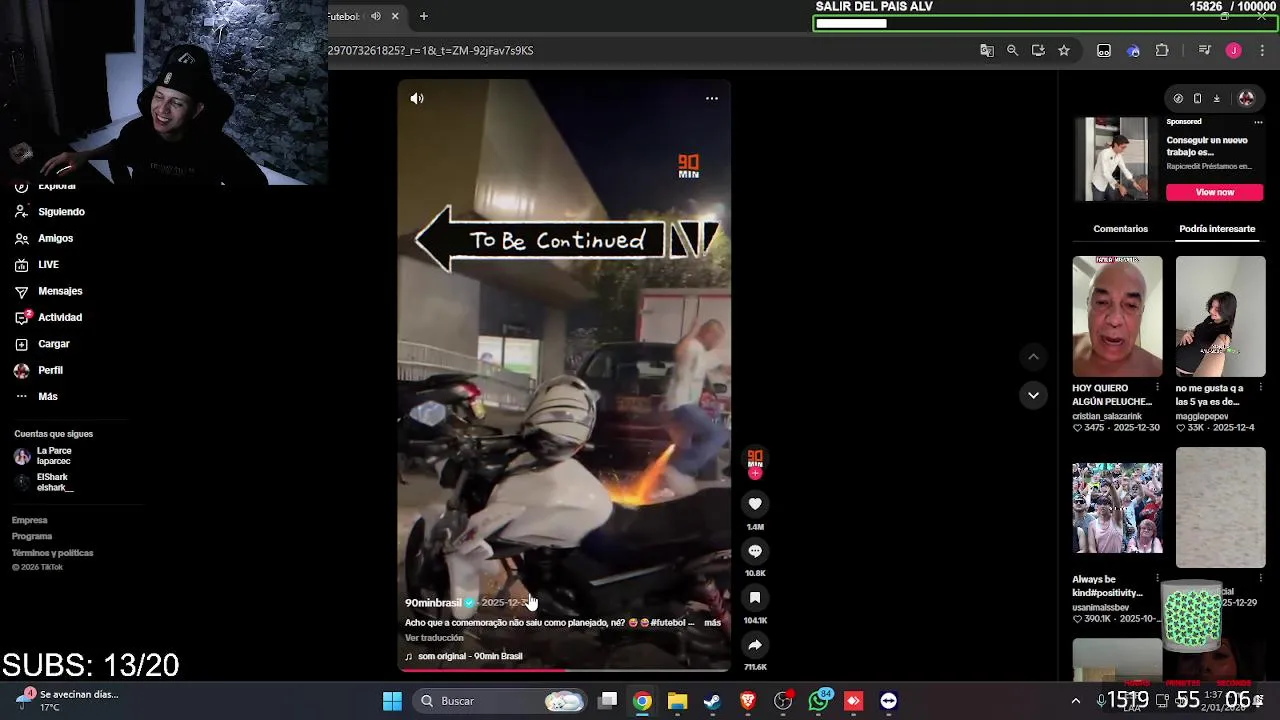
Task: Open Always be kind video thumbnail
Action: point(1117,507)
